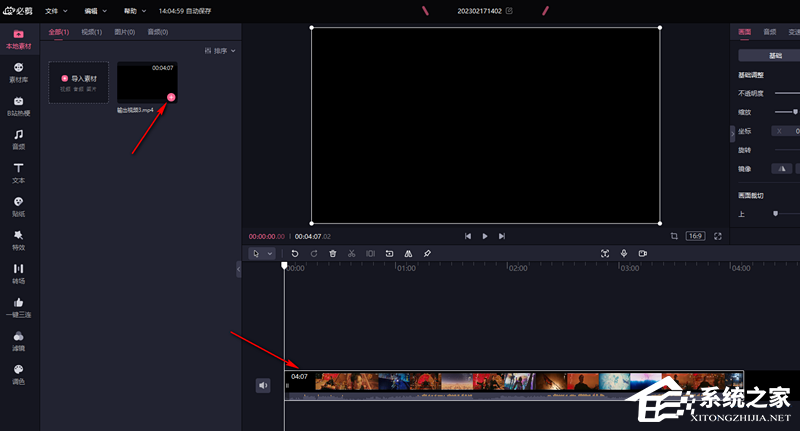The image size is (800, 431).
Task: Toggle horizontal mirror flip button
Action: pos(783,168)
